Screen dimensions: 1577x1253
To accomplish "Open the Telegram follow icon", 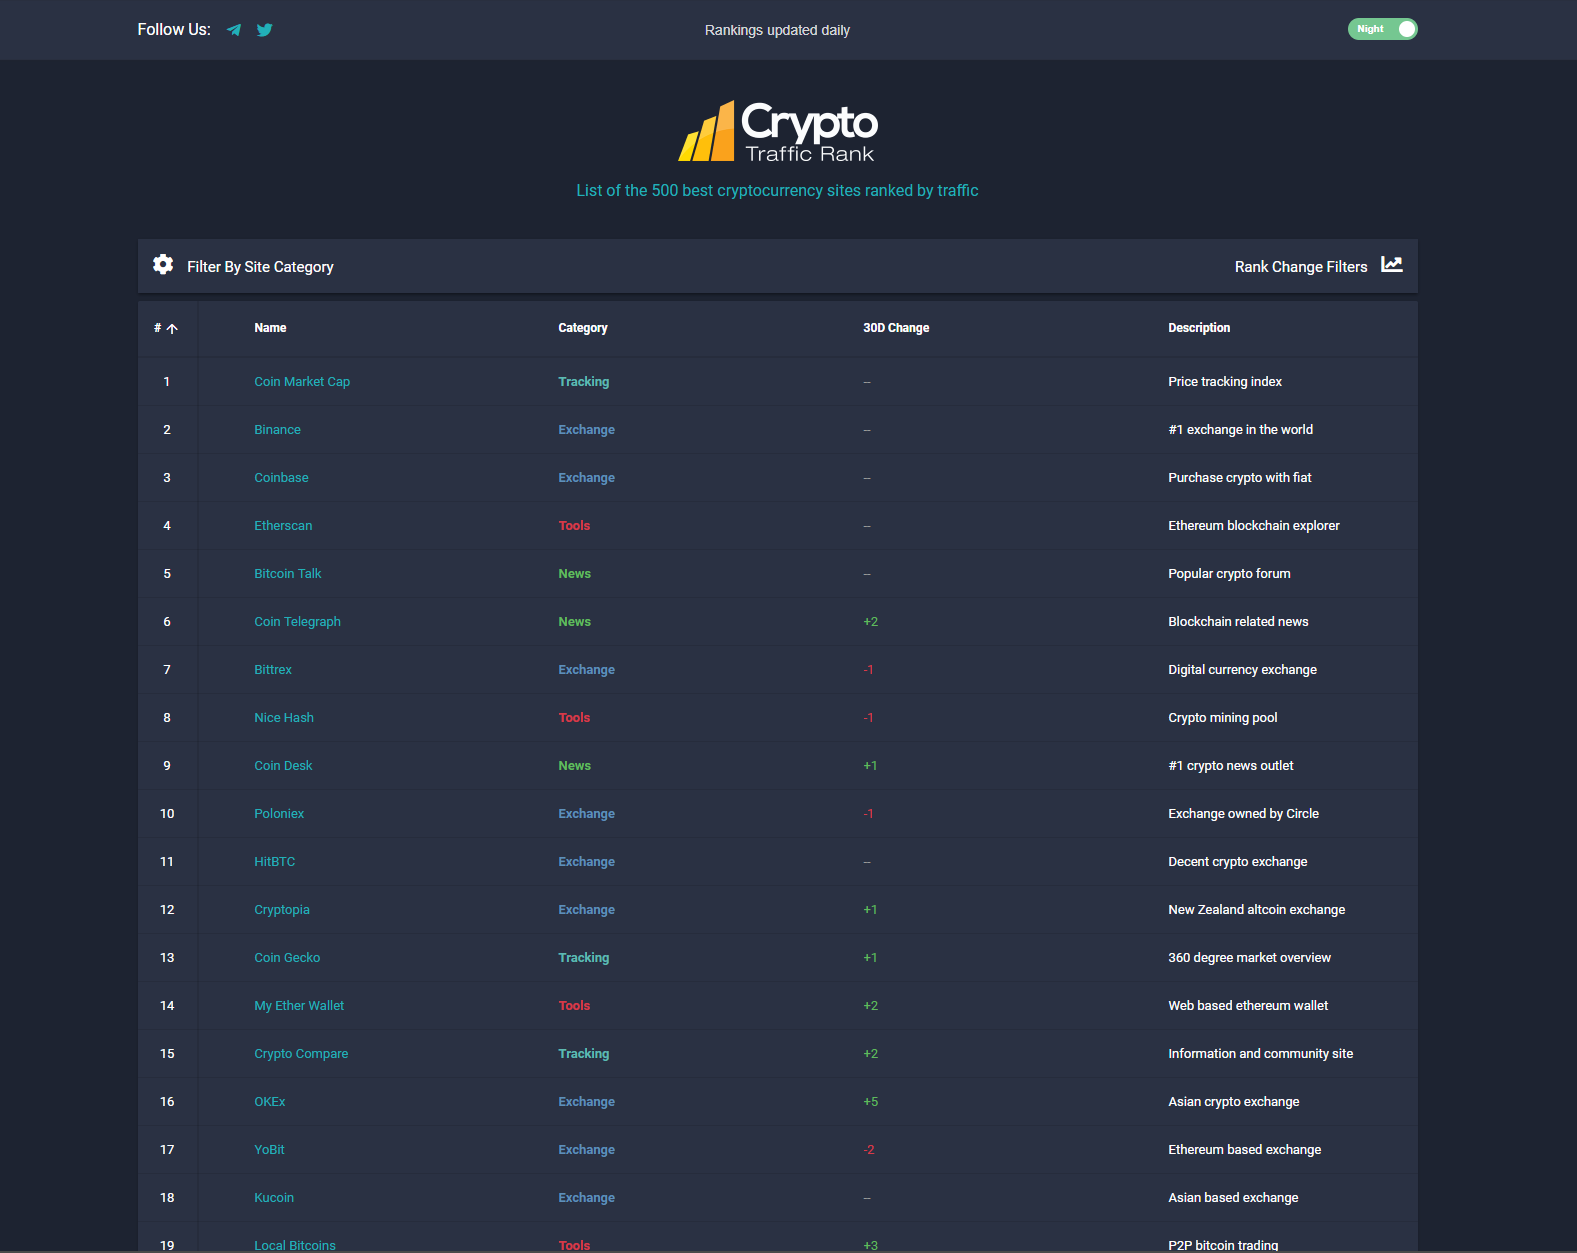I will tap(234, 30).
